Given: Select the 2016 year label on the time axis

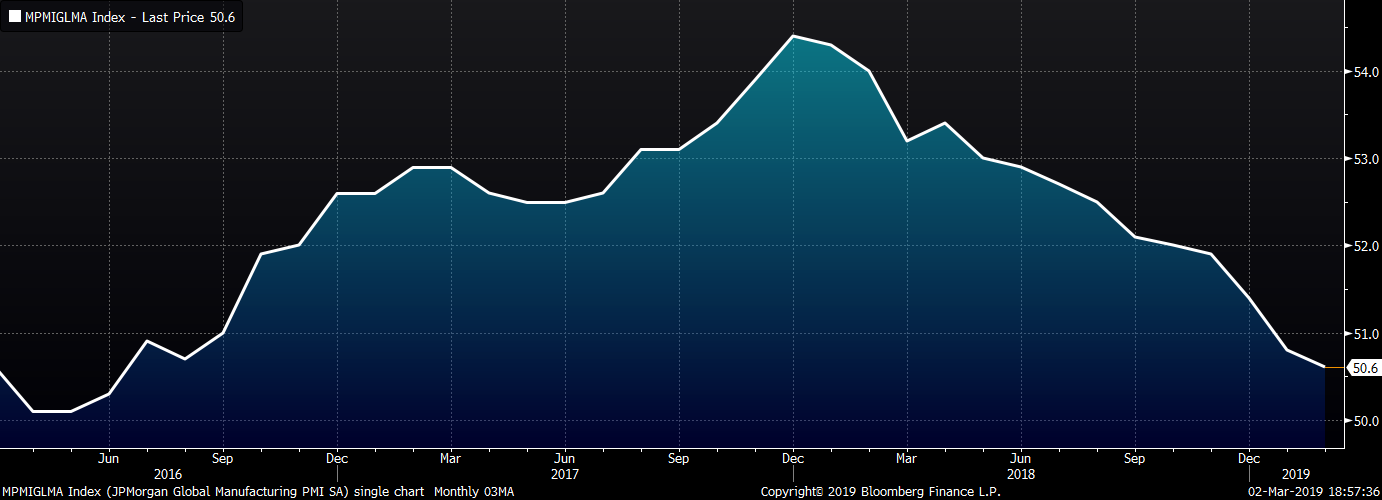Looking at the screenshot, I should click(167, 473).
